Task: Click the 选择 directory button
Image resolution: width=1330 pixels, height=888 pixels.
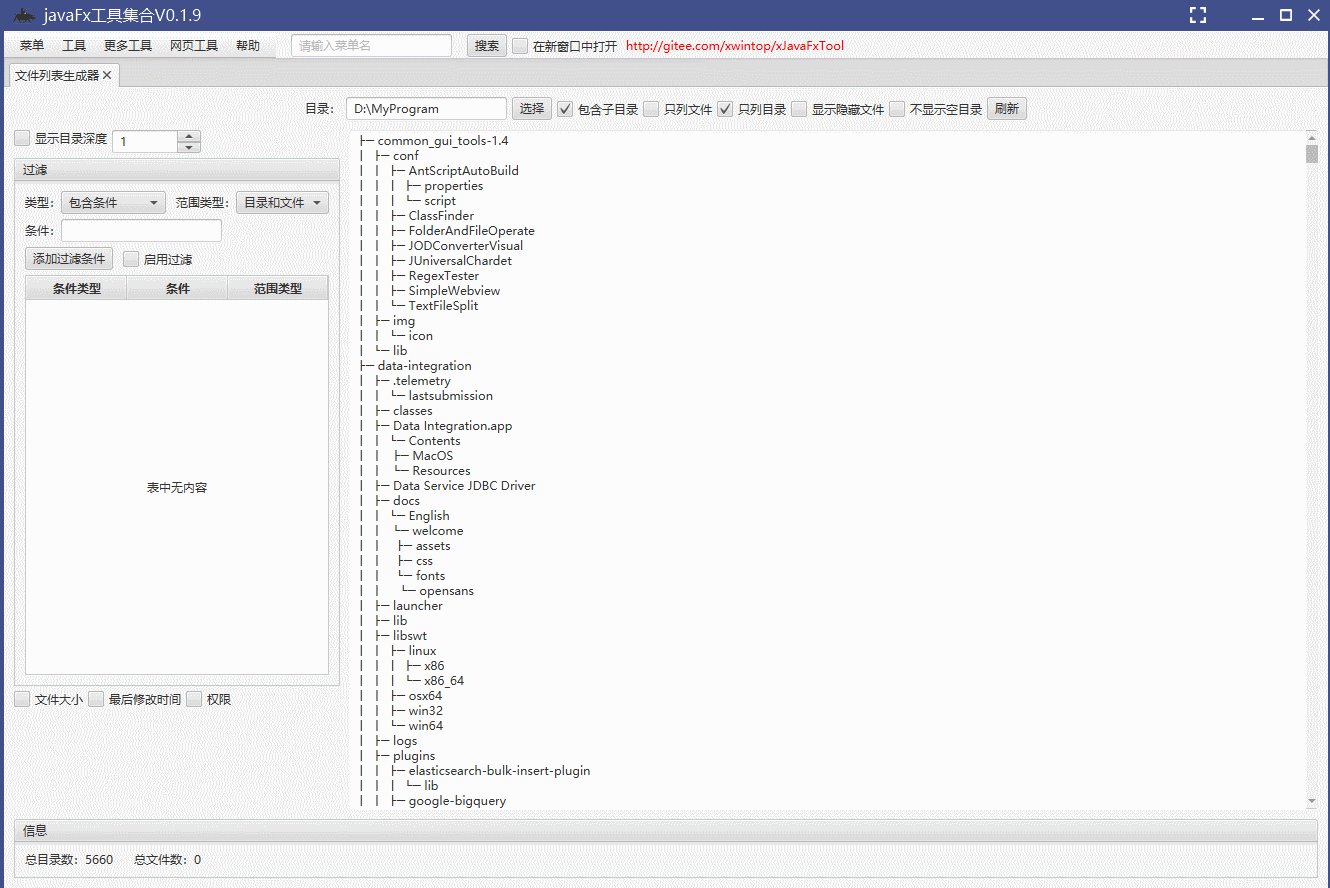Action: pyautogui.click(x=532, y=109)
